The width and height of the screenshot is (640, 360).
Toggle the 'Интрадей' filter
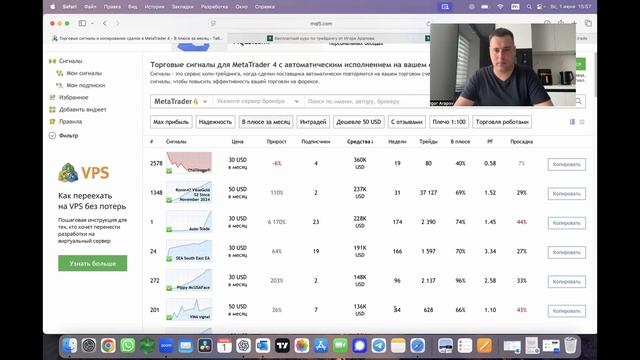point(313,122)
